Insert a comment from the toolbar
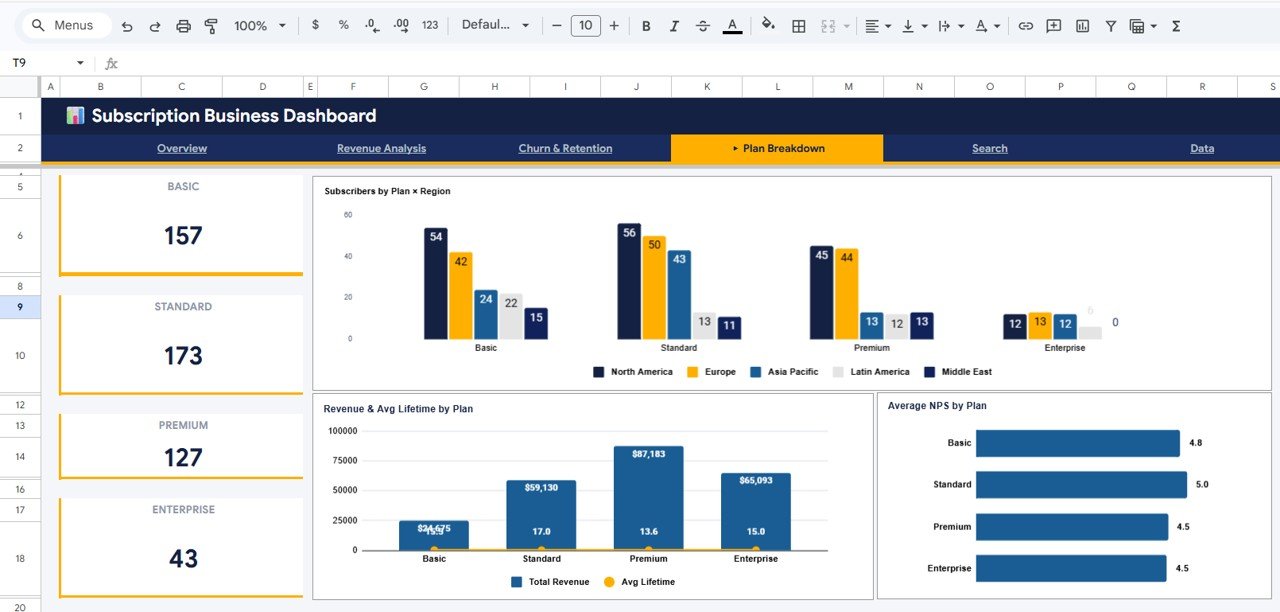The width and height of the screenshot is (1280, 612). [1053, 25]
